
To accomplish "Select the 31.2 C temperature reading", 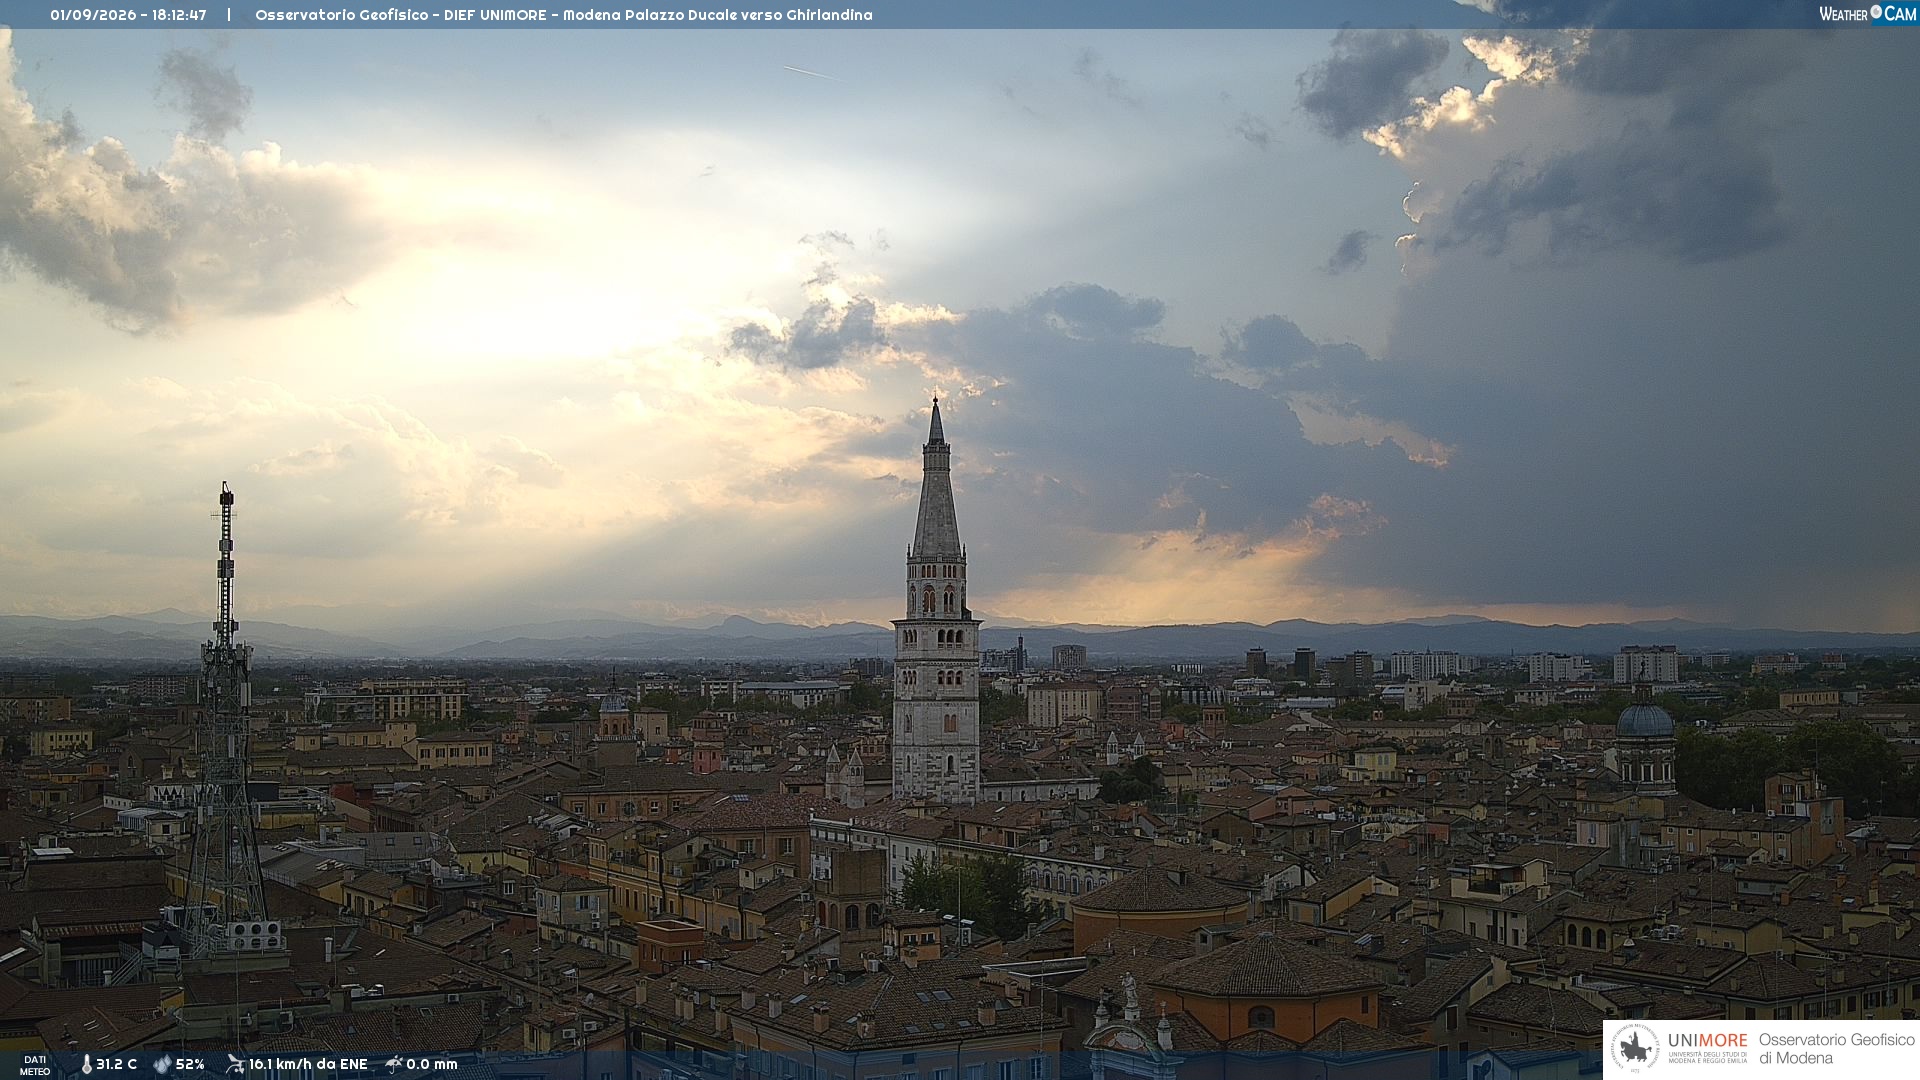I will pos(116,1064).
